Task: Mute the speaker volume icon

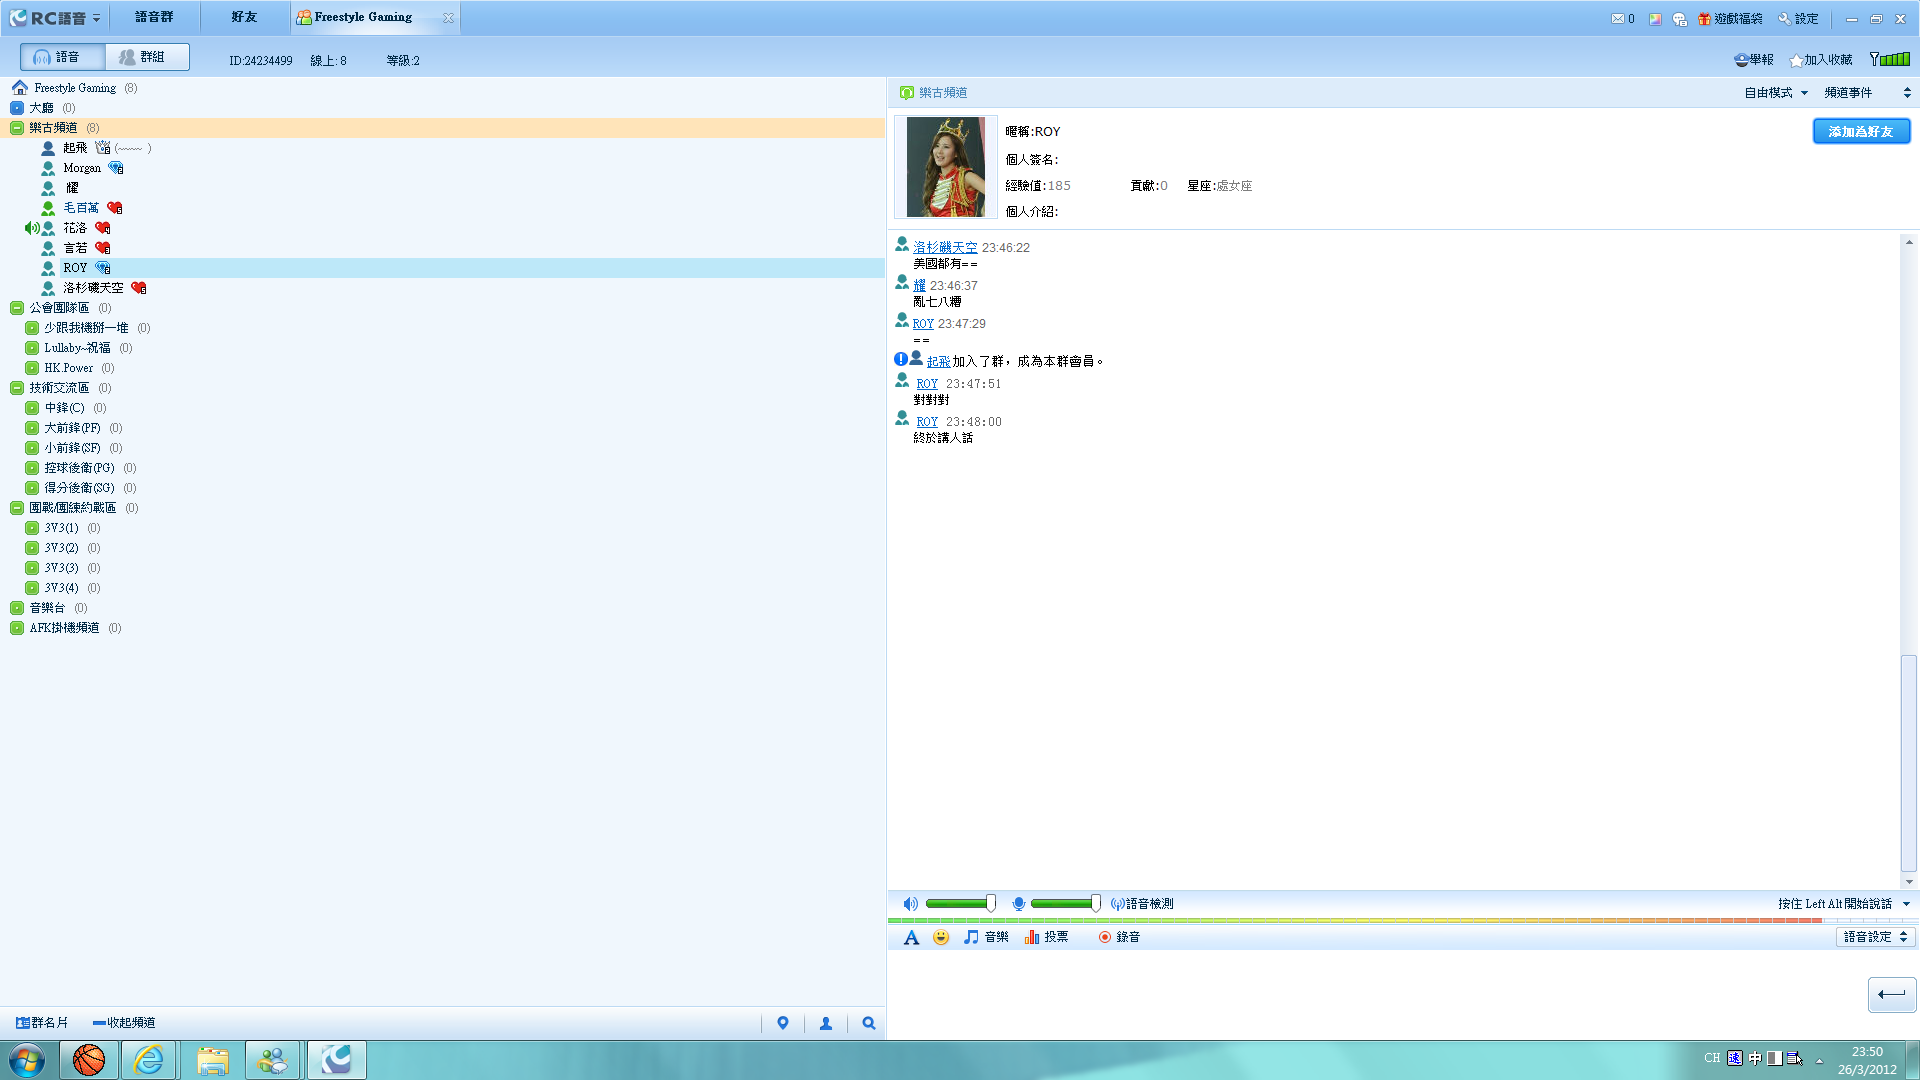Action: click(x=910, y=904)
